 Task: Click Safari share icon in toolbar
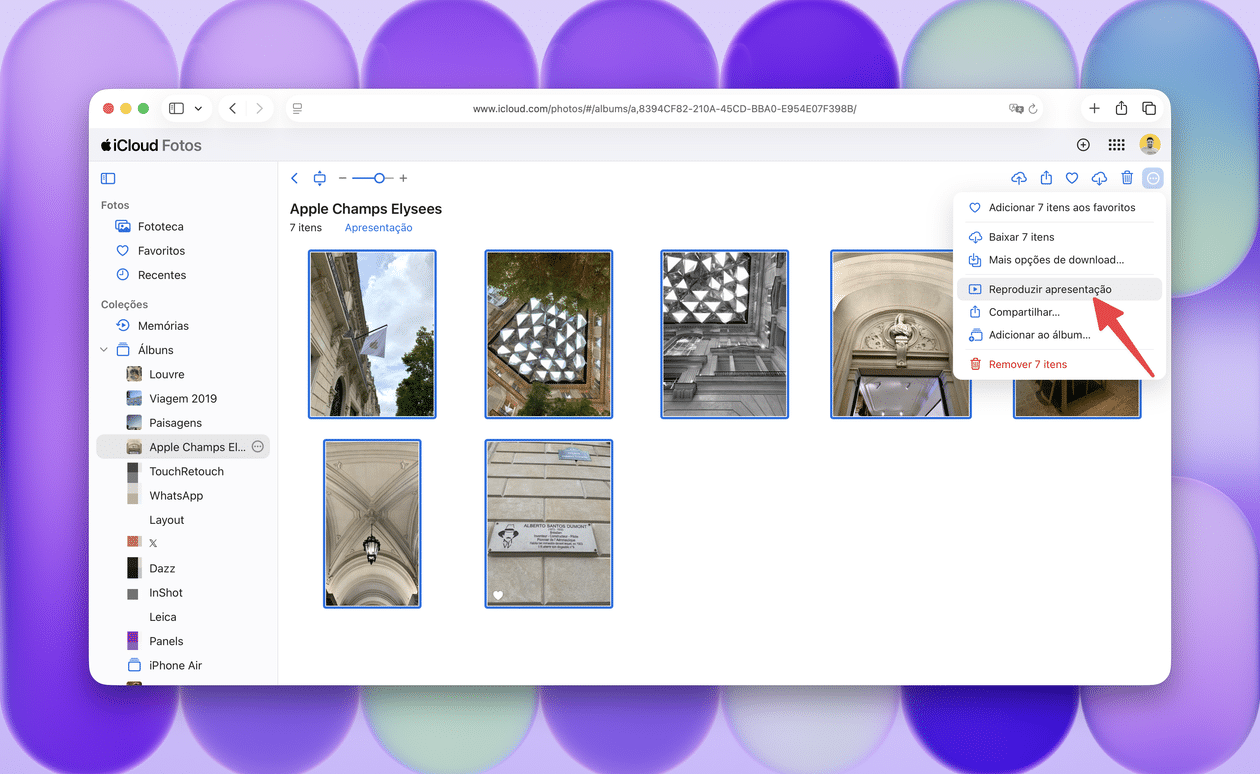[x=1121, y=108]
